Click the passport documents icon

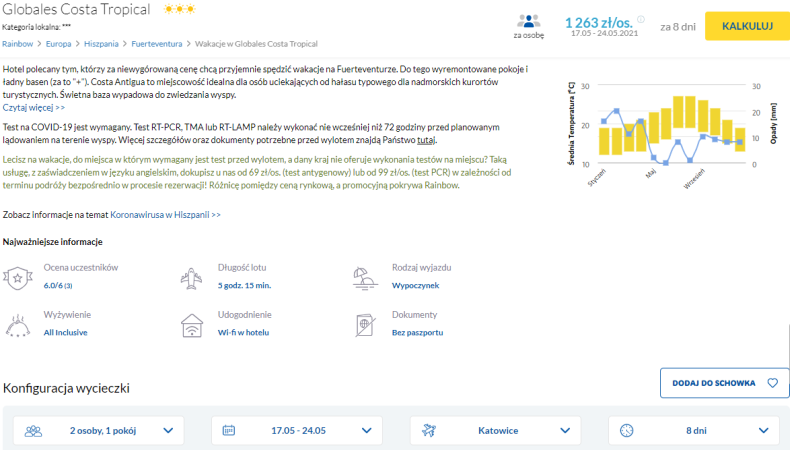tap(365, 326)
